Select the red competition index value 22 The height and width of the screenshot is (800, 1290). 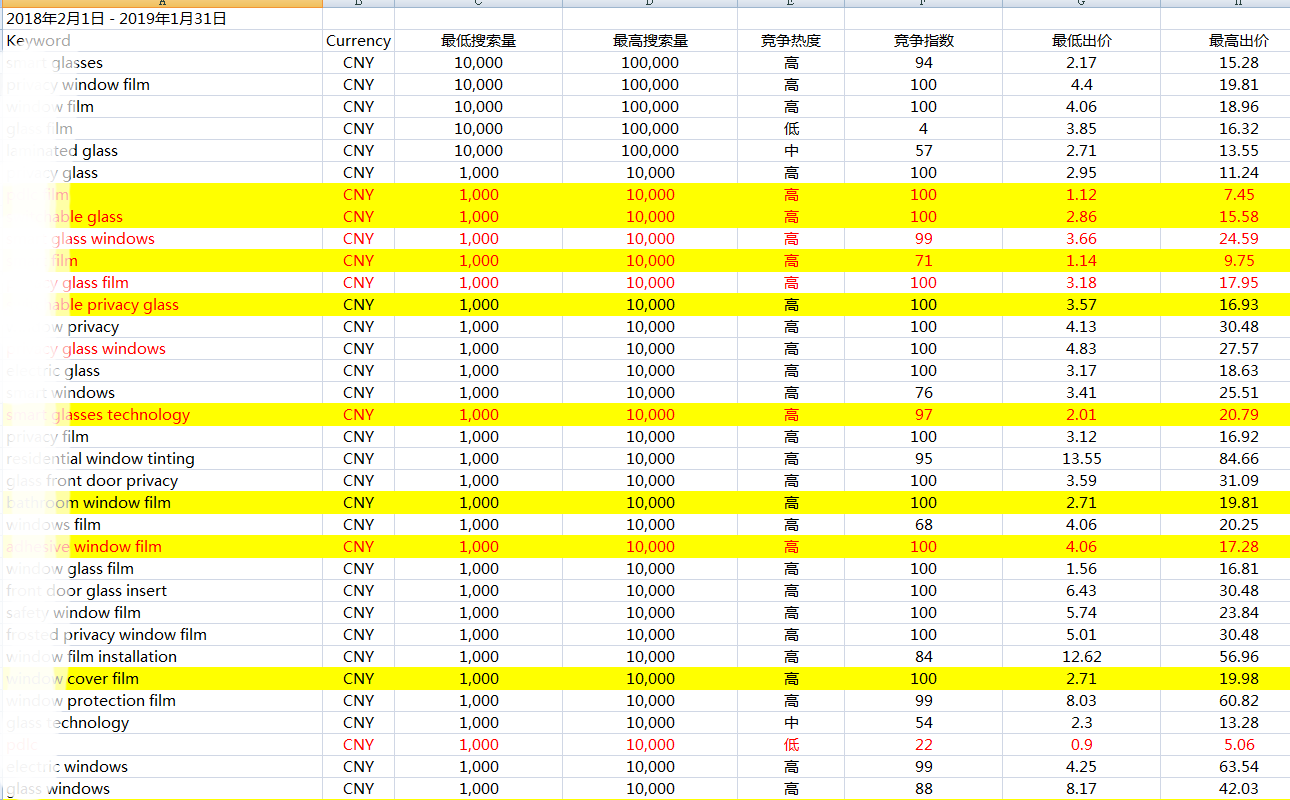(923, 745)
